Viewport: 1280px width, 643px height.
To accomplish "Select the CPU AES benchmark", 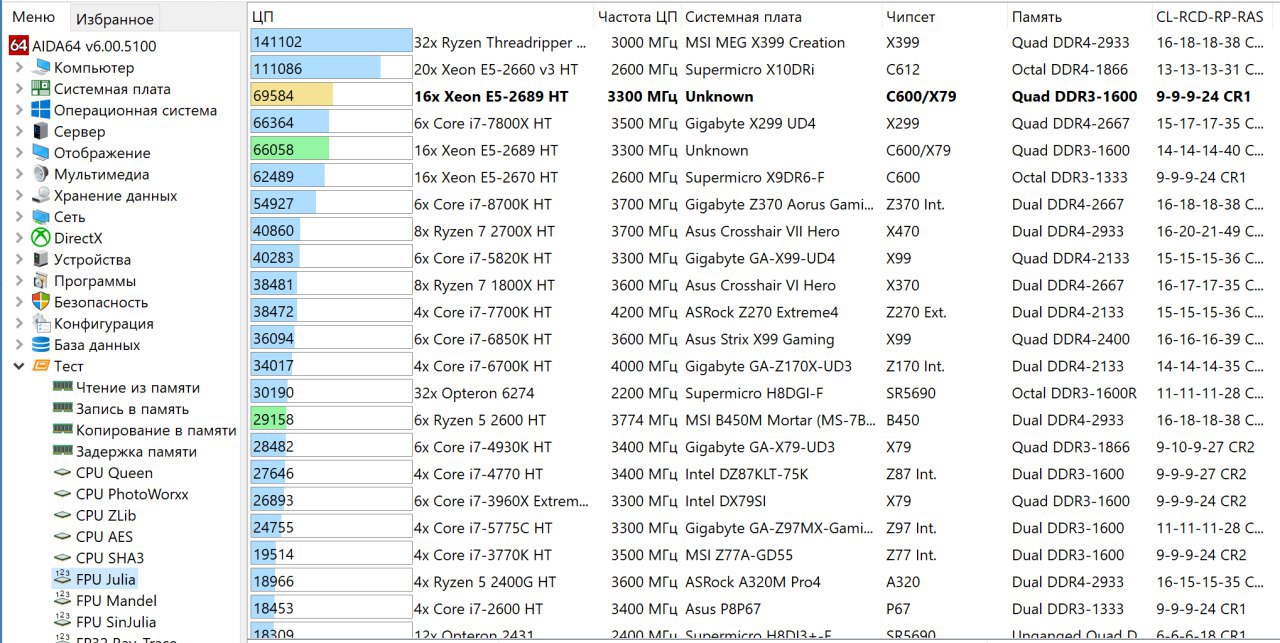I will point(104,537).
